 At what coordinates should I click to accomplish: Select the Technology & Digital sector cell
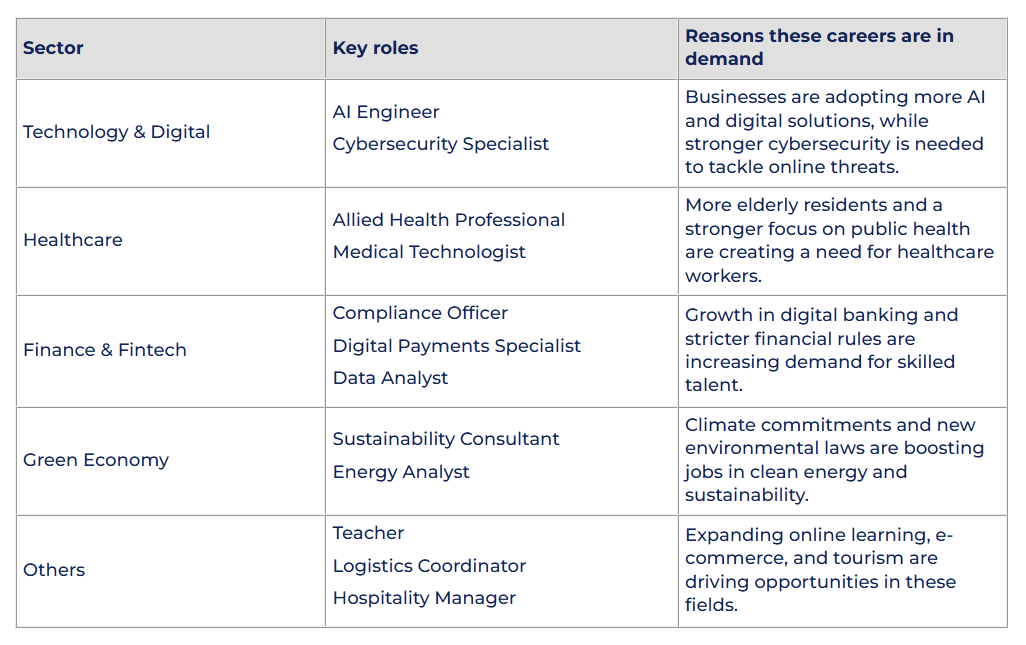[x=117, y=132]
